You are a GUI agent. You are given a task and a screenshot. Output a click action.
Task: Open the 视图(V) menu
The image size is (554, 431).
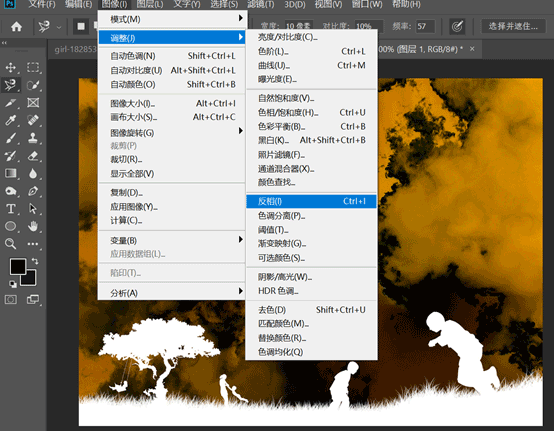coord(328,4)
